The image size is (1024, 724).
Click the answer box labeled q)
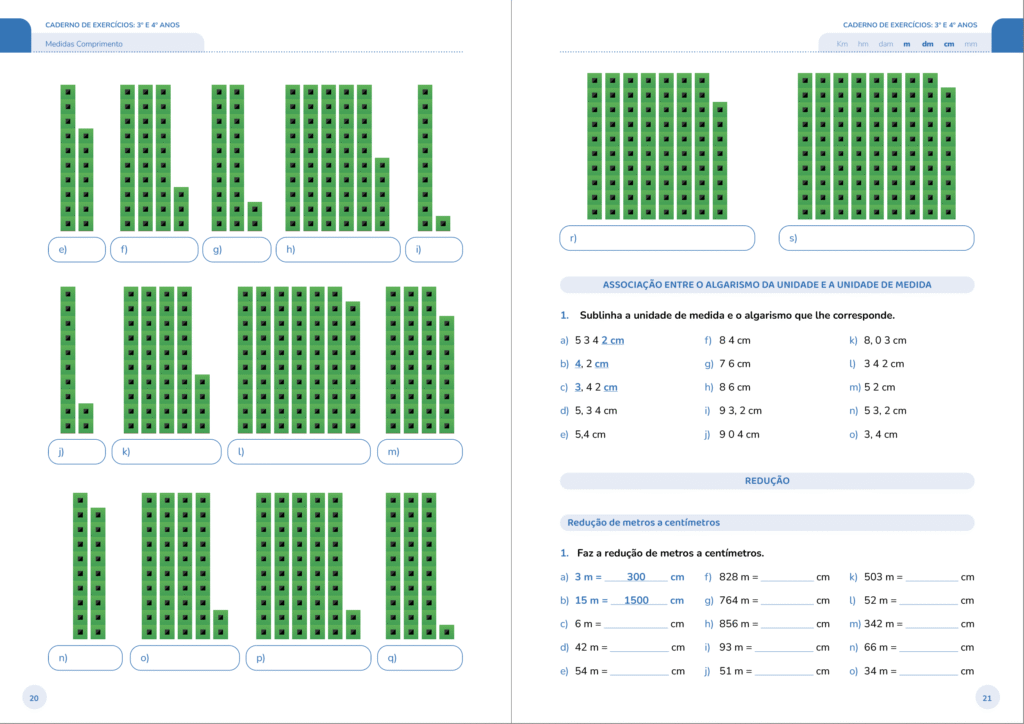coord(419,658)
